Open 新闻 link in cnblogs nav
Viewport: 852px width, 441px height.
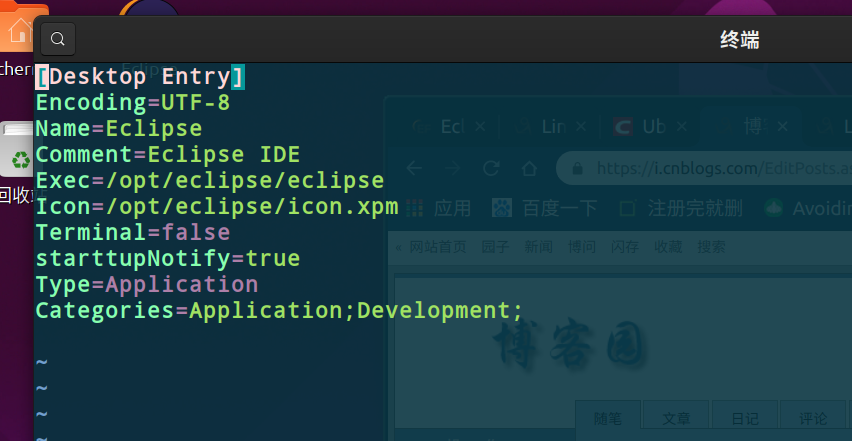[x=538, y=248]
